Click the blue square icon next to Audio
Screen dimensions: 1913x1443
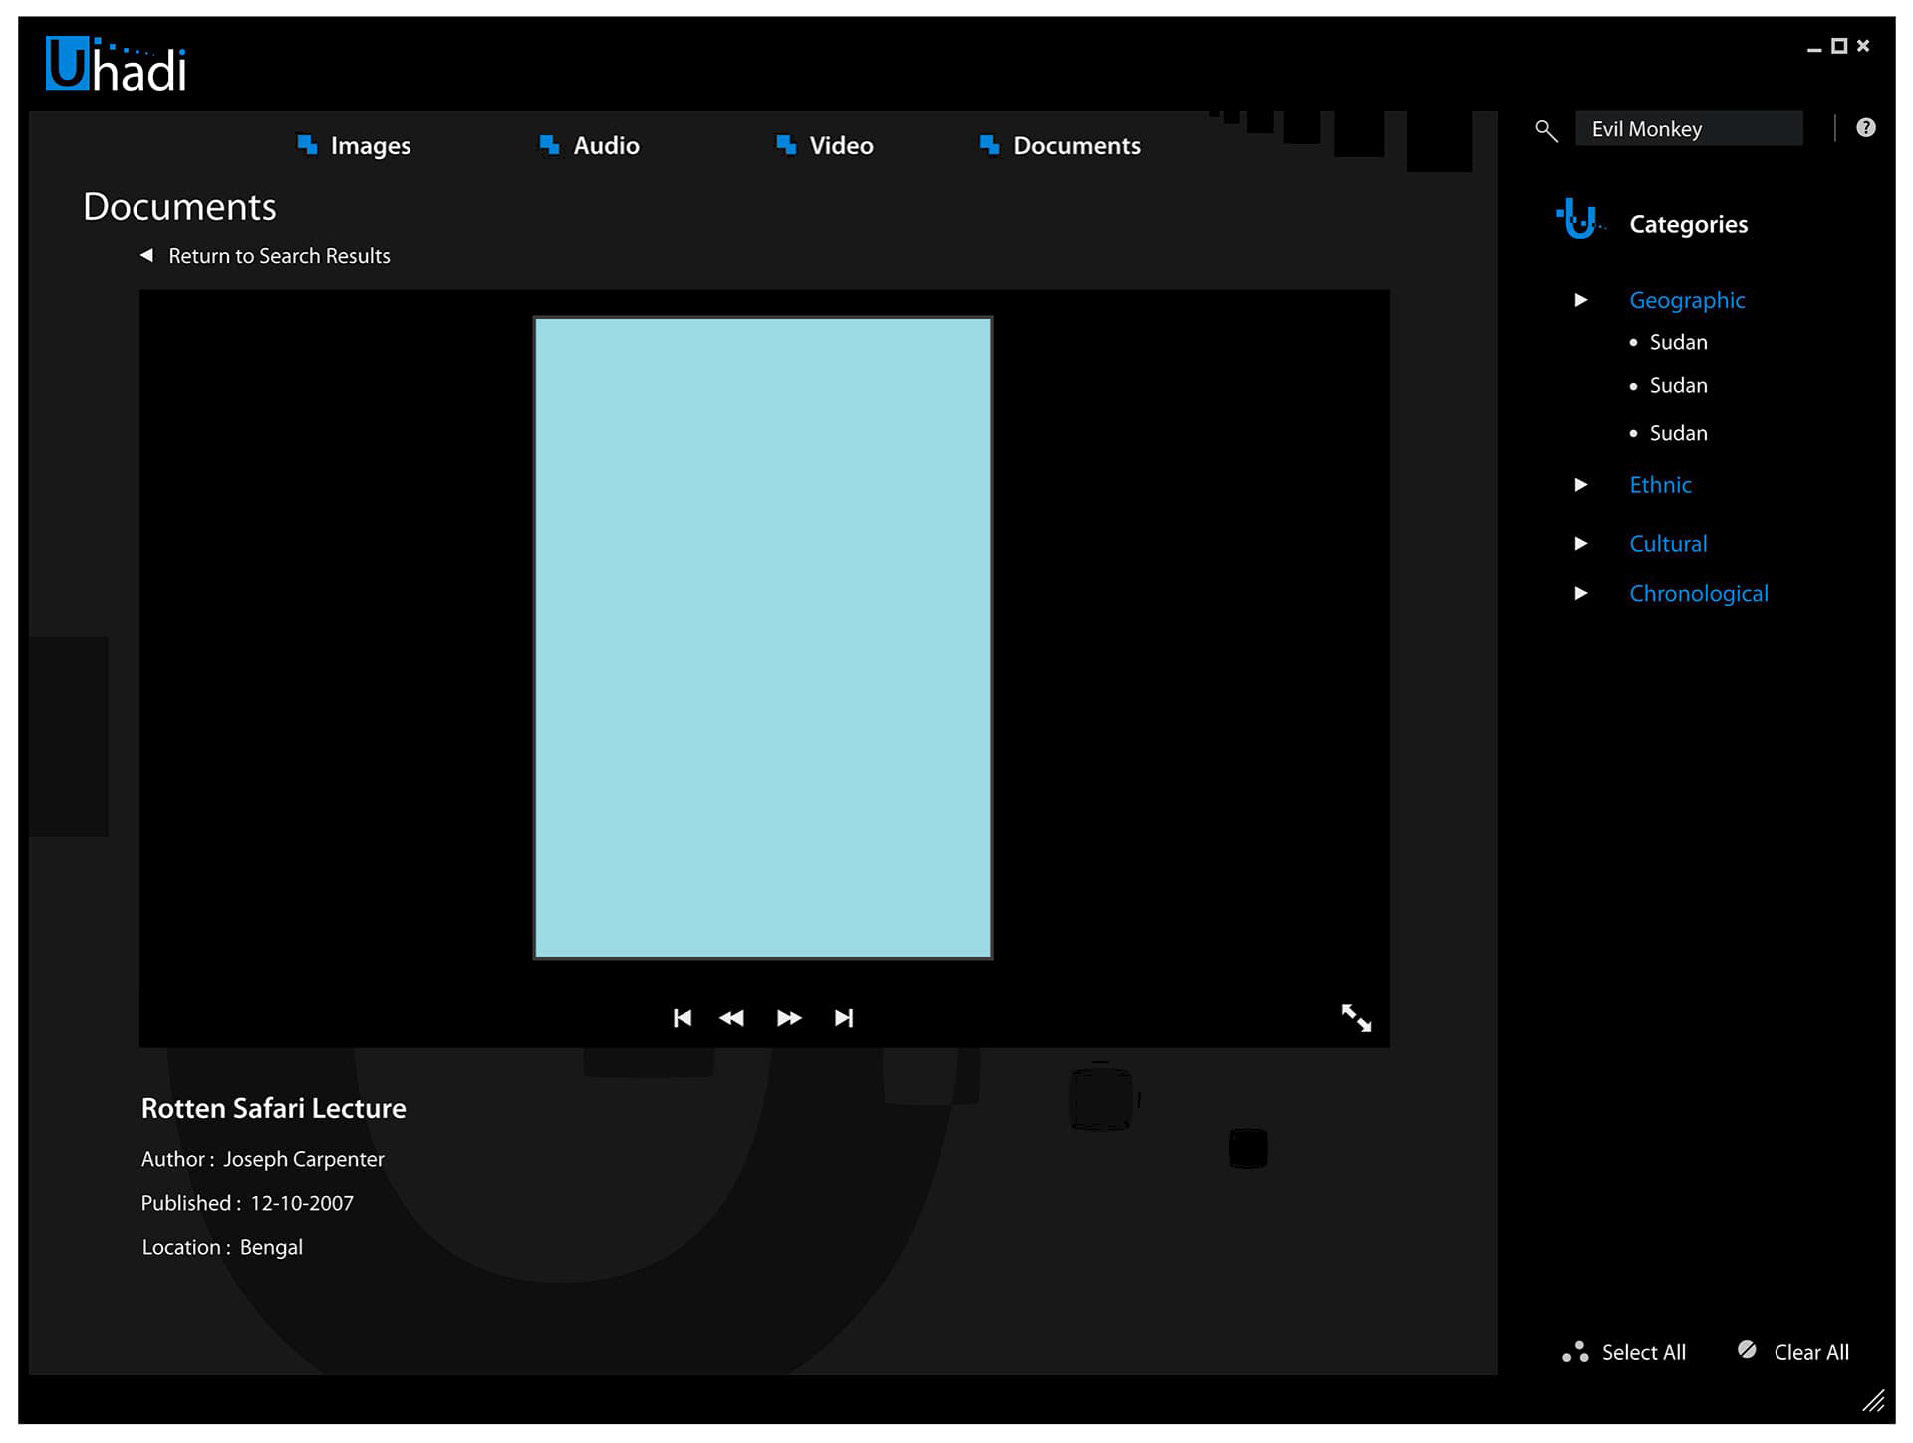pos(549,145)
